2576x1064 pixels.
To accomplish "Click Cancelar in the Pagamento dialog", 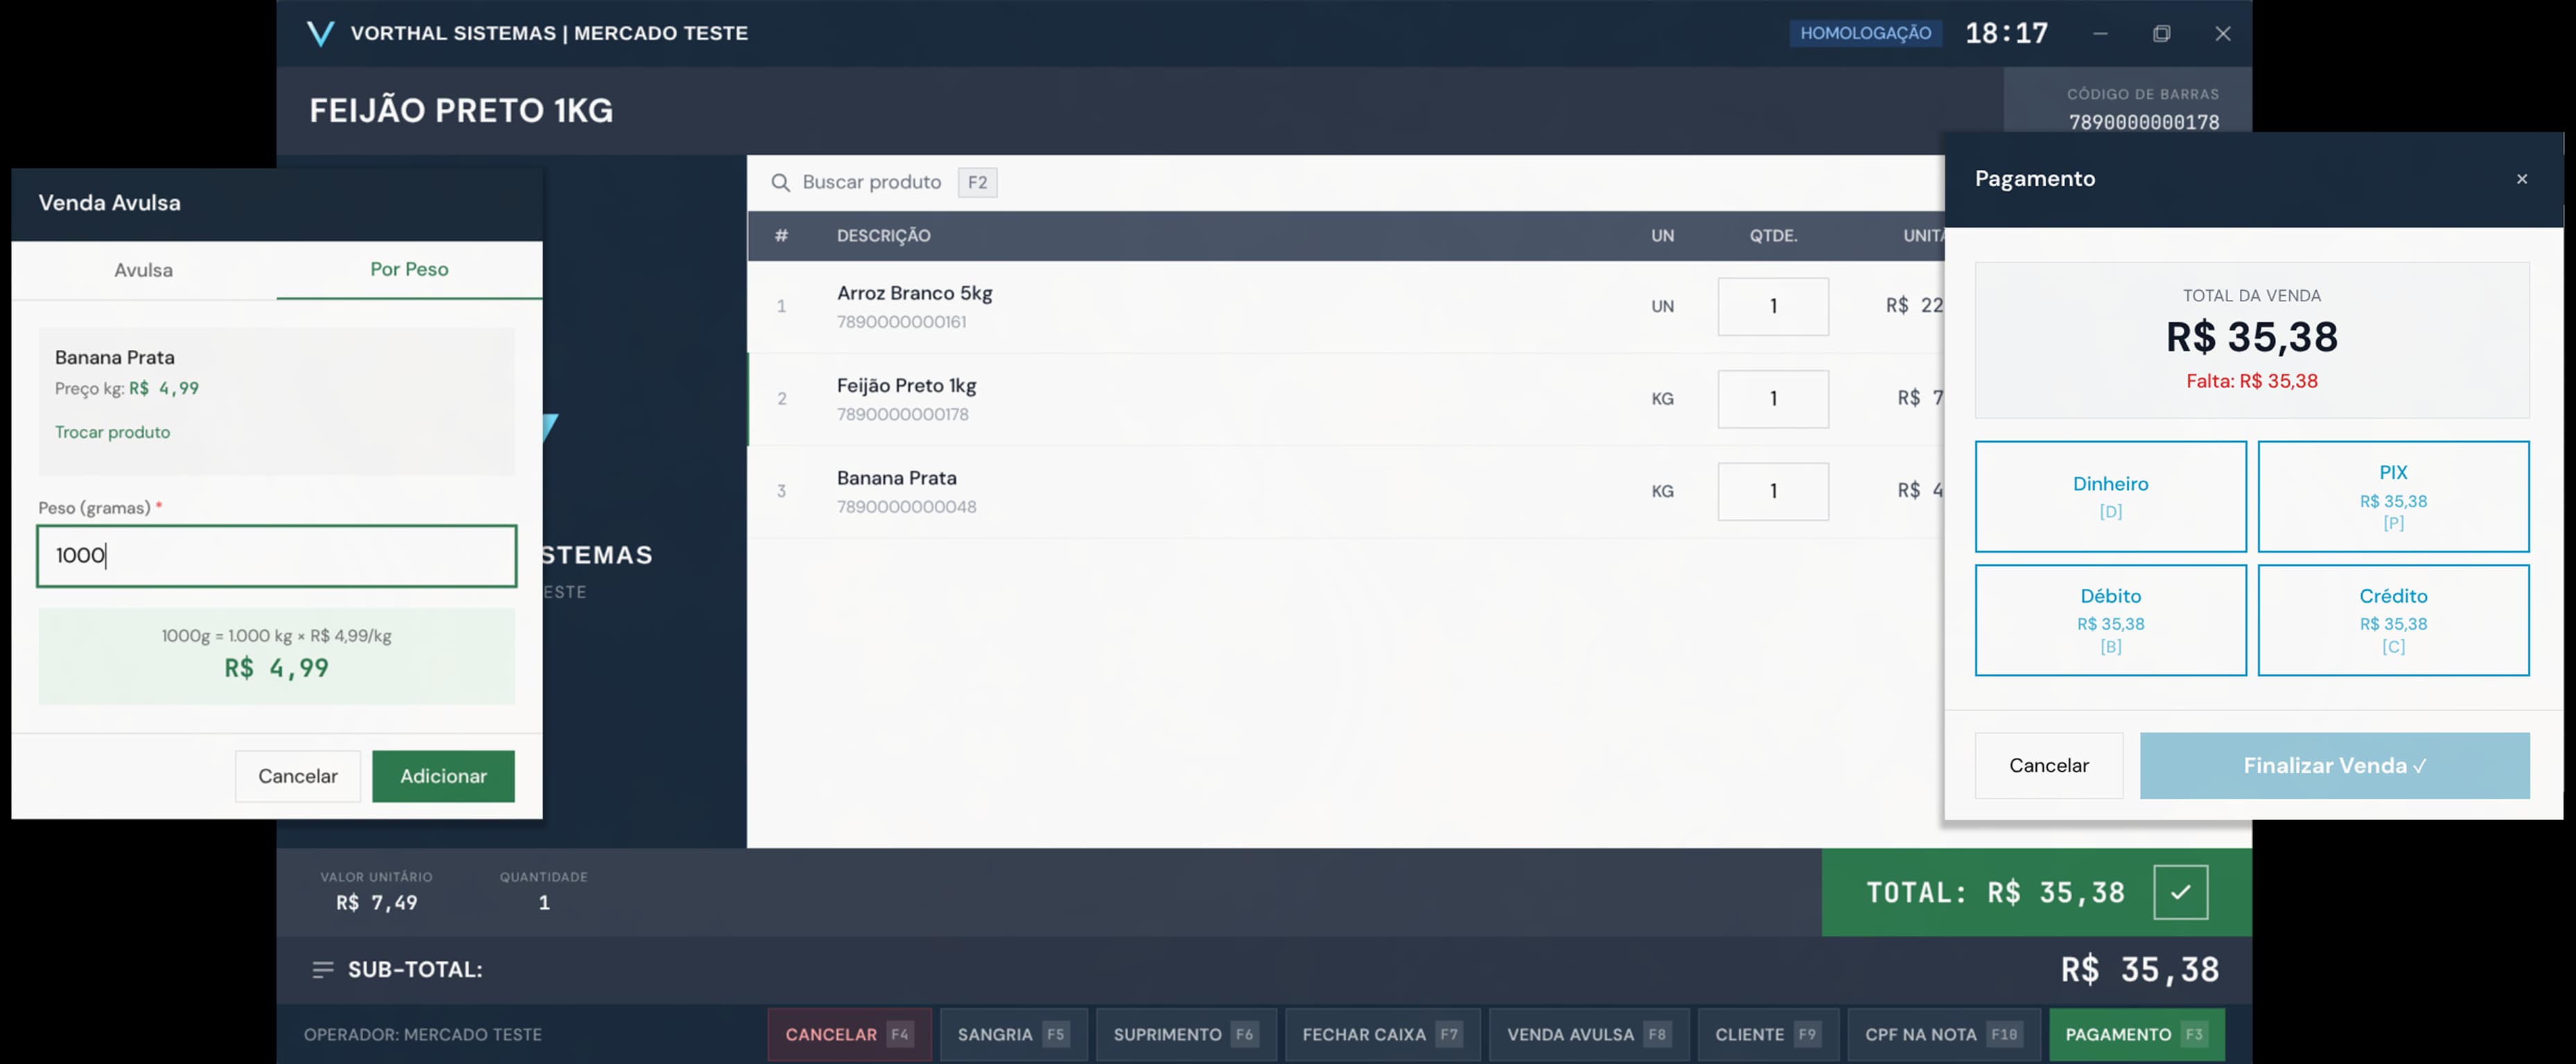I will coord(2048,766).
